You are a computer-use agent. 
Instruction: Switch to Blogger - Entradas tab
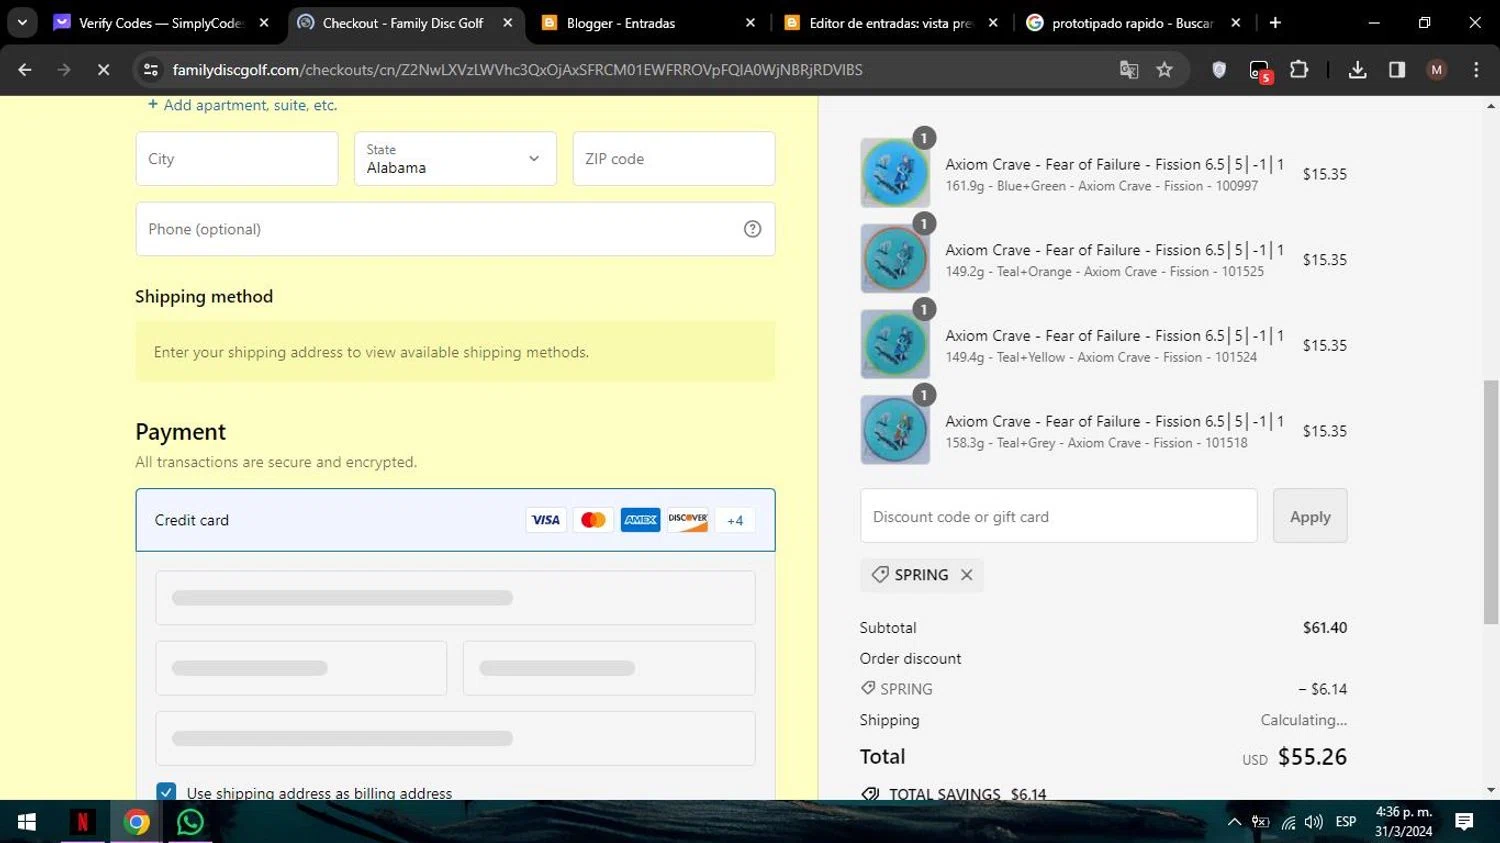tap(620, 22)
